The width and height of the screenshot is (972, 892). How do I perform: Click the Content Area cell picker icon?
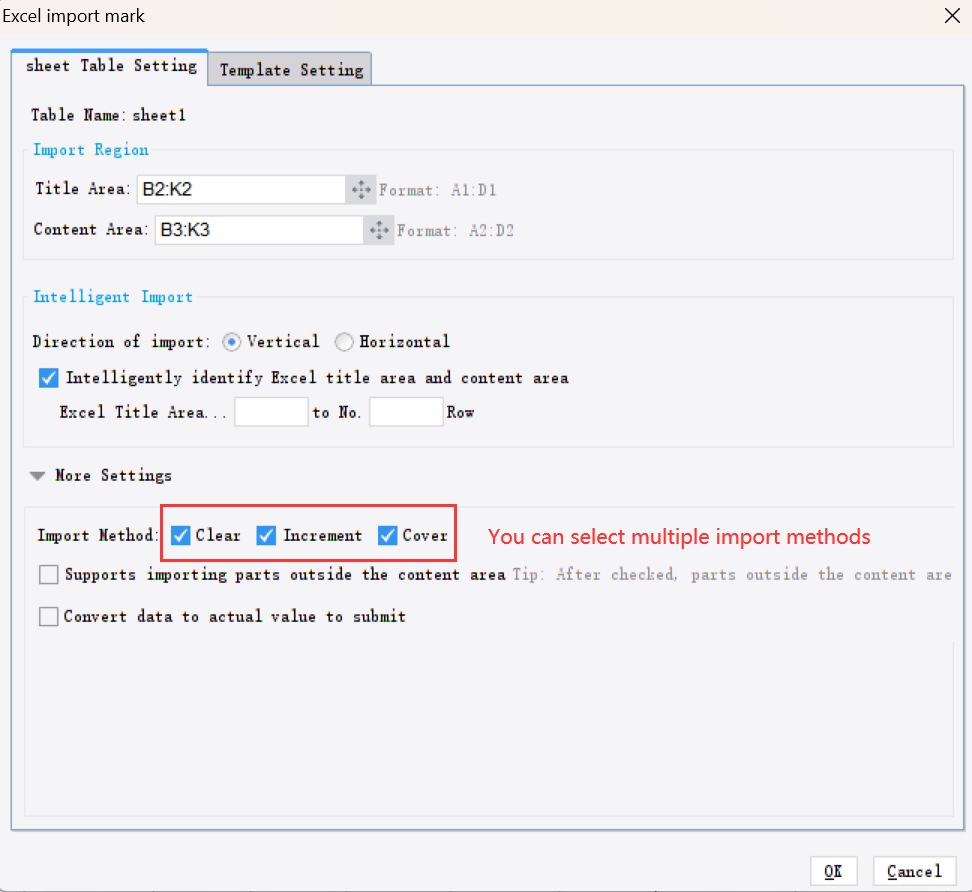(378, 230)
